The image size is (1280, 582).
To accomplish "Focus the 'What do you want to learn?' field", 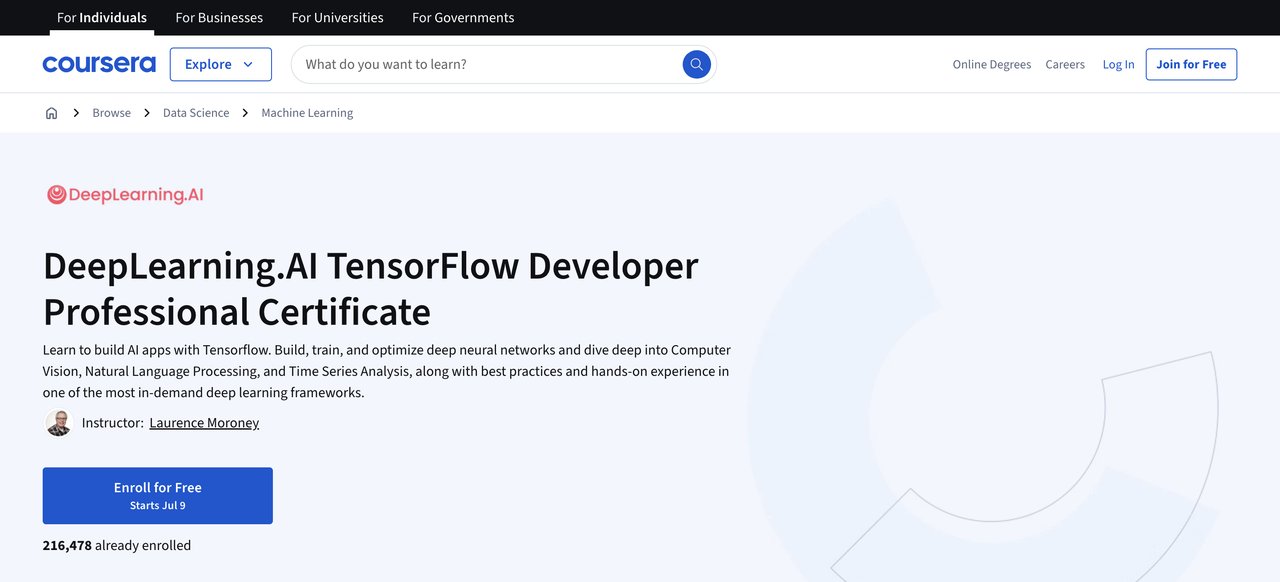I will point(490,64).
